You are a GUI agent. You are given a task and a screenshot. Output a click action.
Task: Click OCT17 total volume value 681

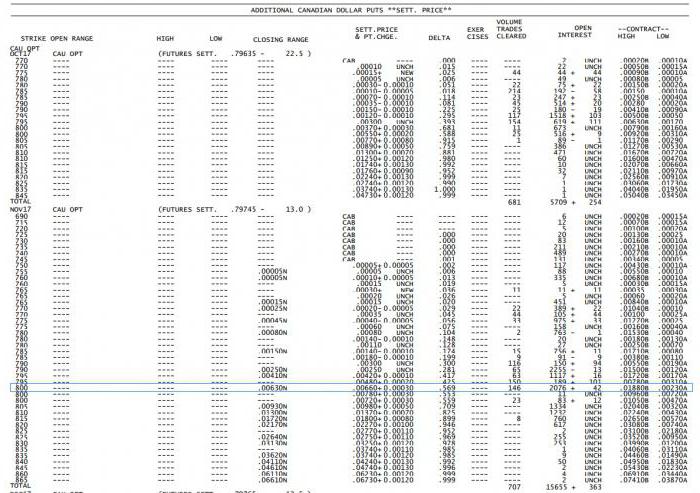coord(516,201)
